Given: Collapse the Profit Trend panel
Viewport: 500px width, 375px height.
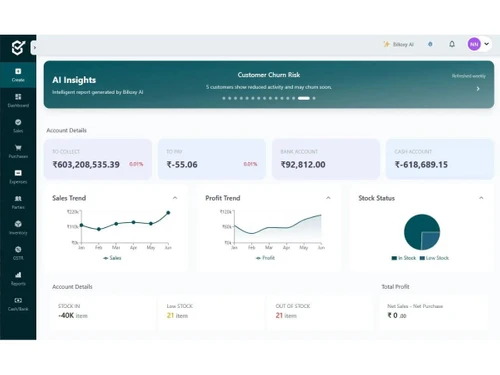Looking at the screenshot, I should point(328,198).
